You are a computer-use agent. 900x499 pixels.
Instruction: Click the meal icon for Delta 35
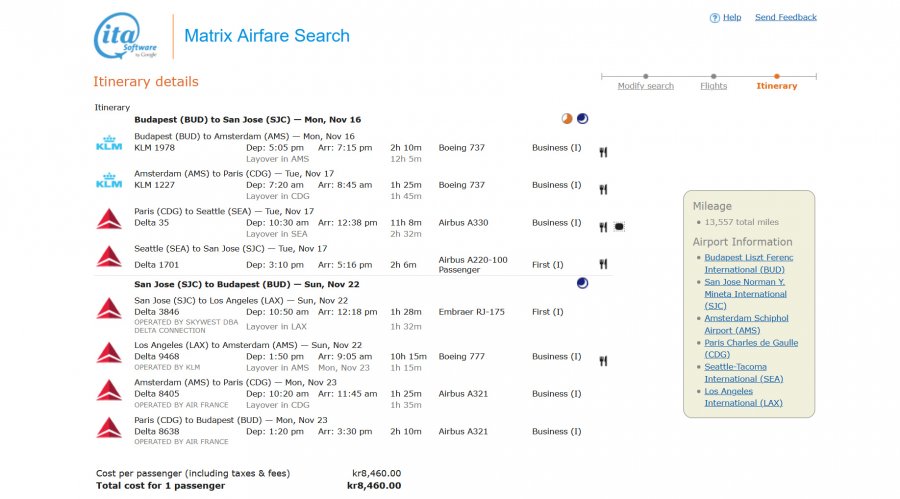604,227
